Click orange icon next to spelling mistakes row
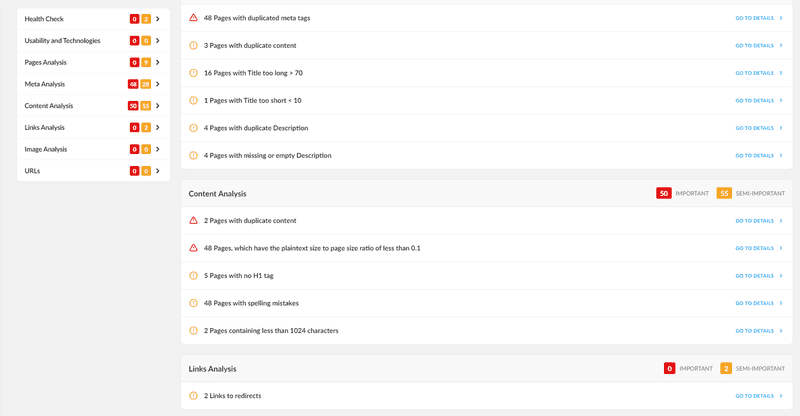Screen dimensions: 800x416 coord(193,303)
